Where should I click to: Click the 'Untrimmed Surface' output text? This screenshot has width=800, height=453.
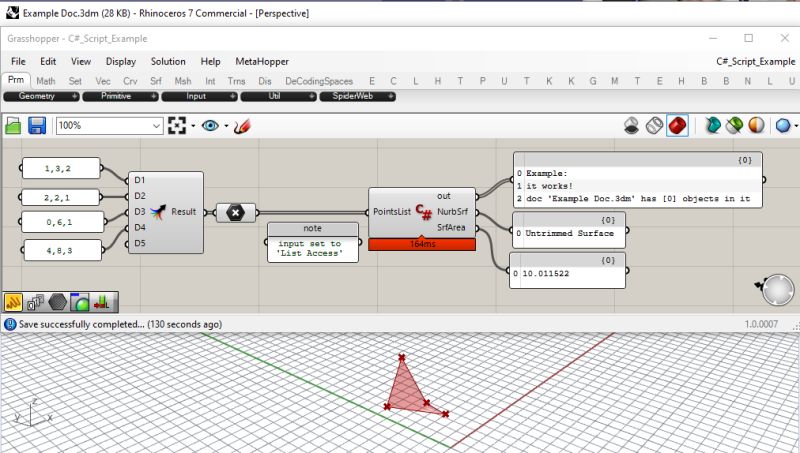click(x=569, y=233)
